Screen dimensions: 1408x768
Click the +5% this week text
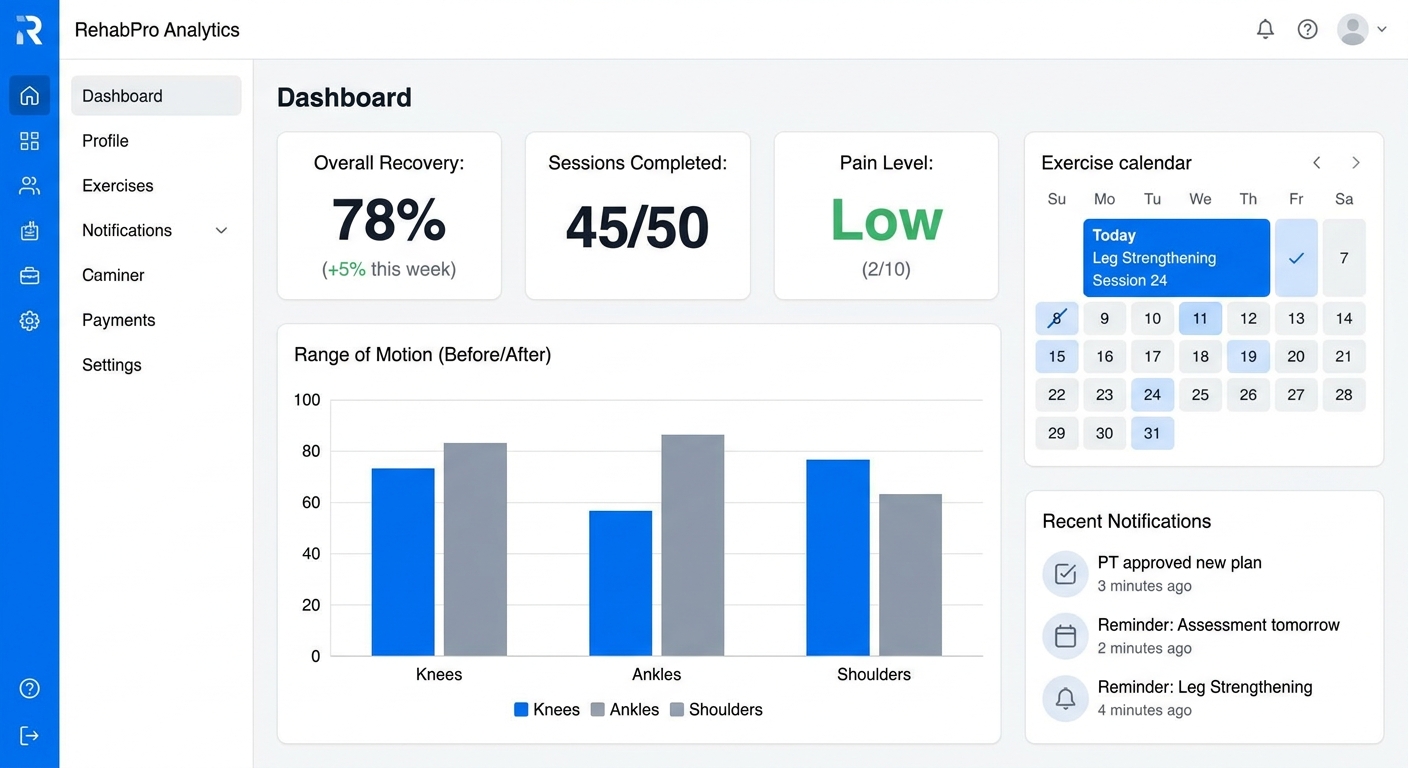(x=389, y=270)
